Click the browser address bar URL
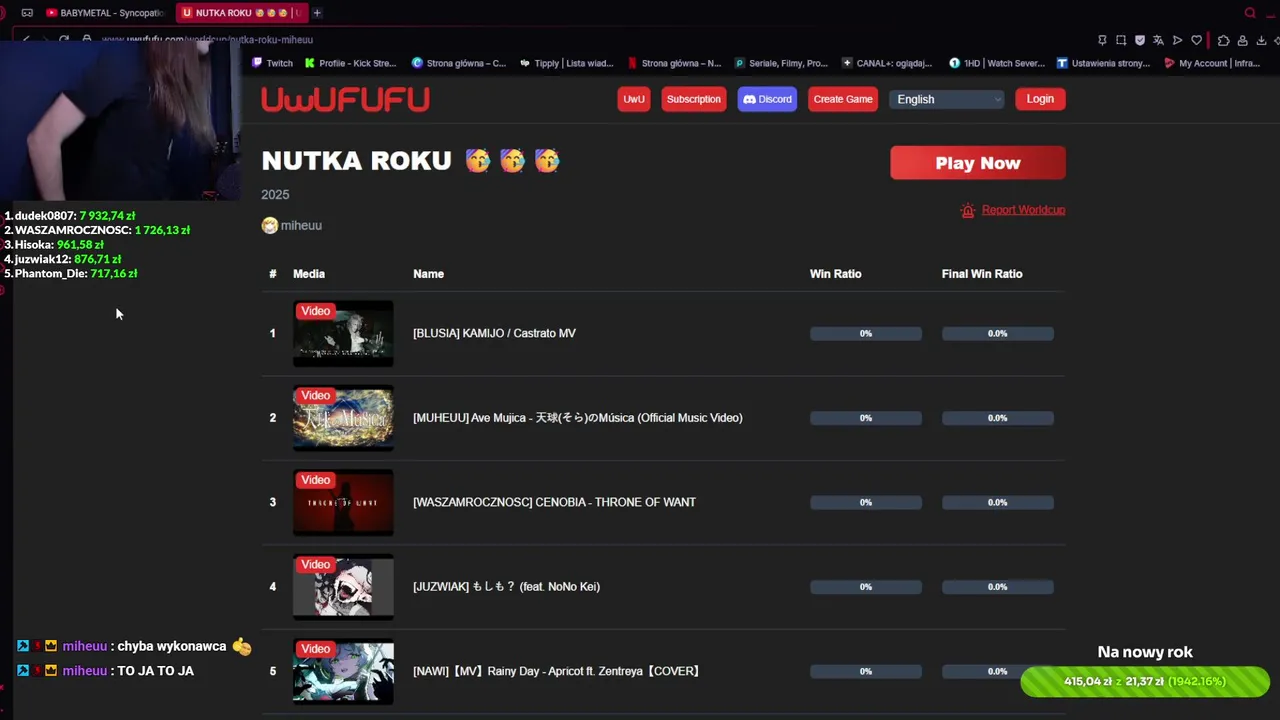The height and width of the screenshot is (720, 1280). click(x=207, y=40)
